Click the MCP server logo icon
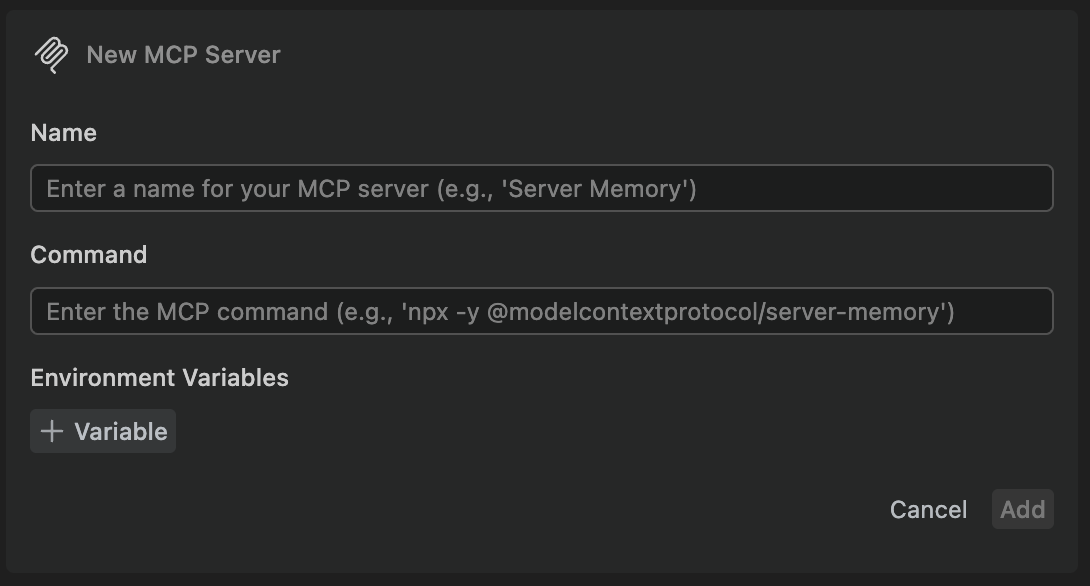Screen dimensions: 1090x586 click(51, 55)
